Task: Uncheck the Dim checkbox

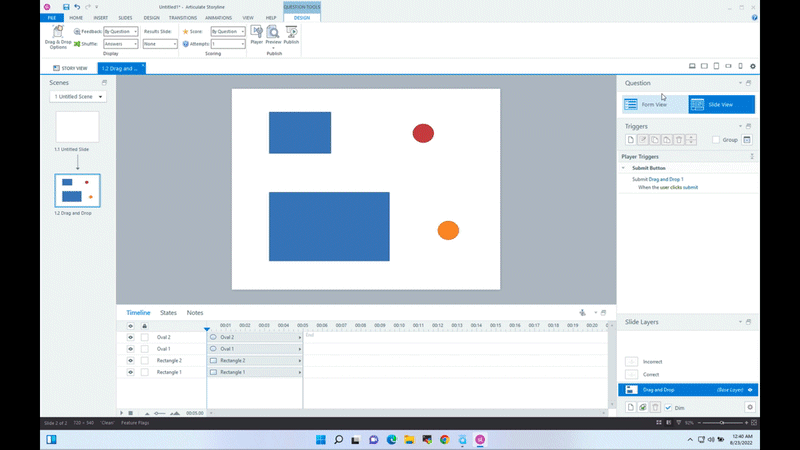Action: pyautogui.click(x=667, y=408)
